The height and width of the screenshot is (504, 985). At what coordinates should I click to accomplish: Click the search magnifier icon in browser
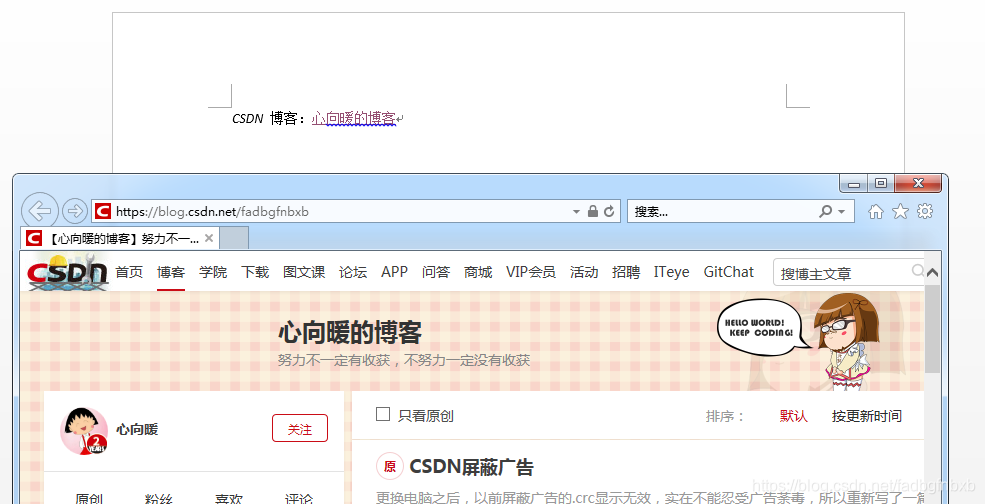pyautogui.click(x=826, y=211)
